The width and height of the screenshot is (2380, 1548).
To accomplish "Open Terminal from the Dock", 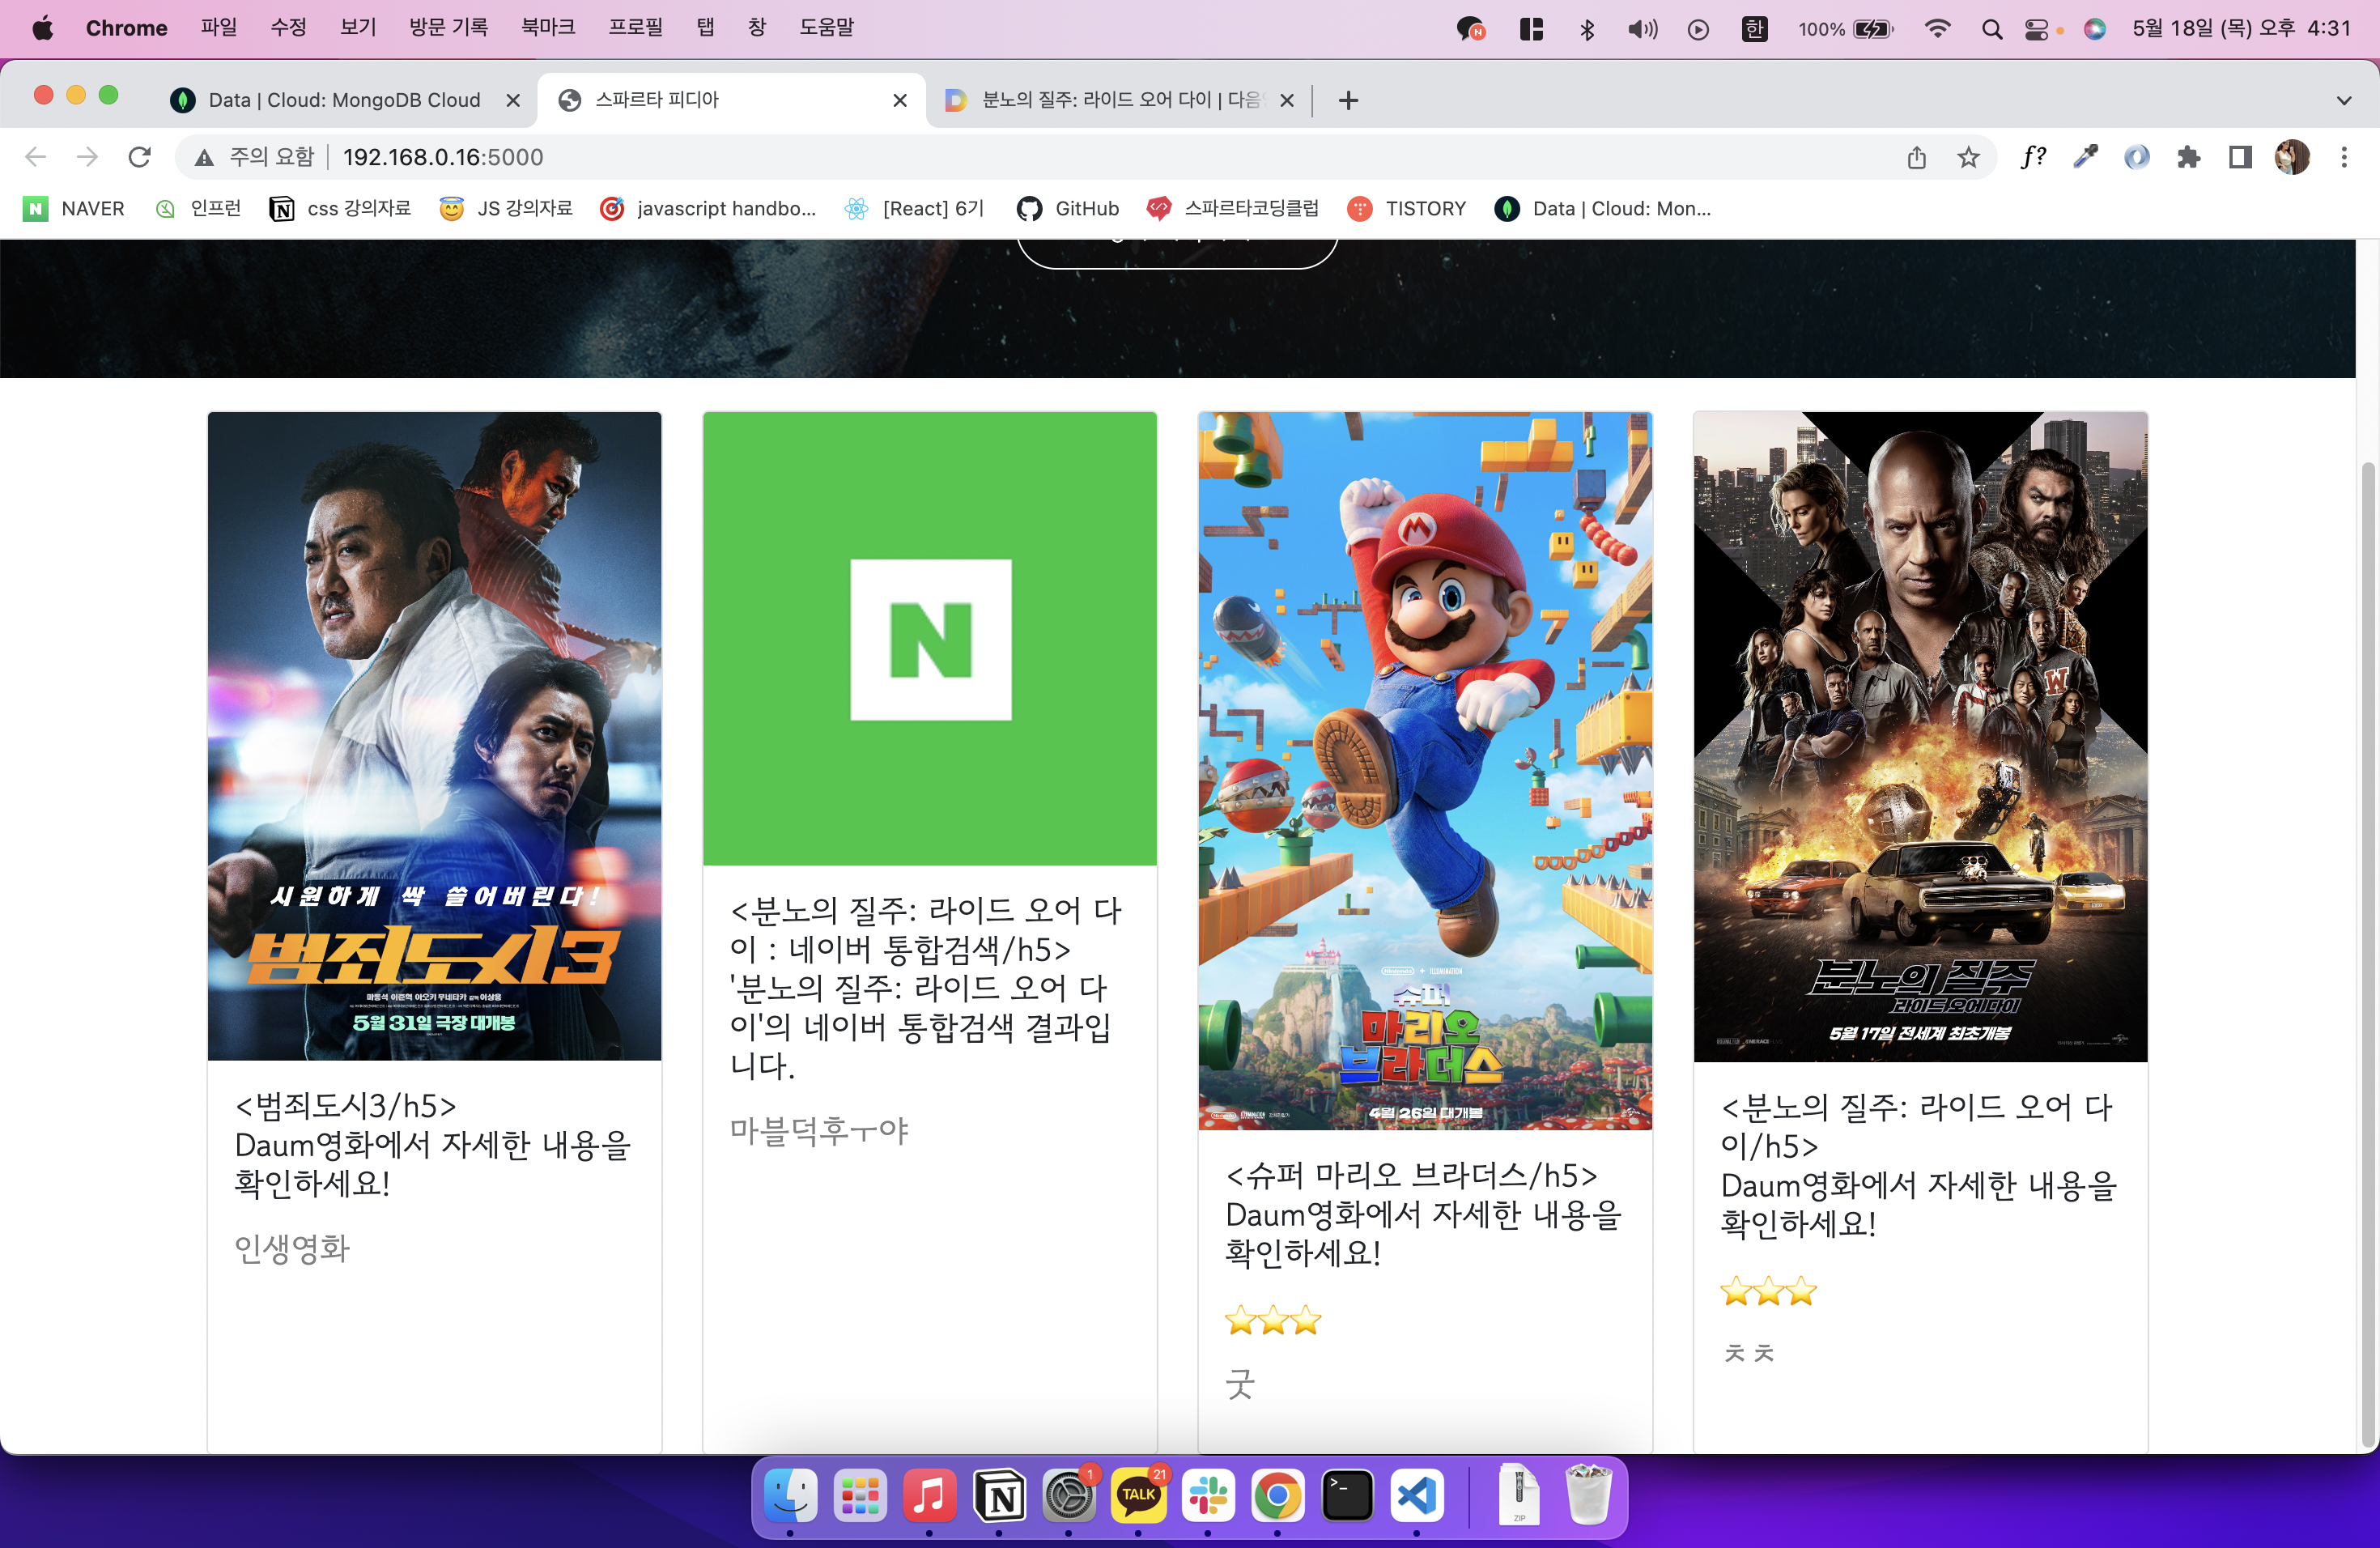I will click(1347, 1496).
